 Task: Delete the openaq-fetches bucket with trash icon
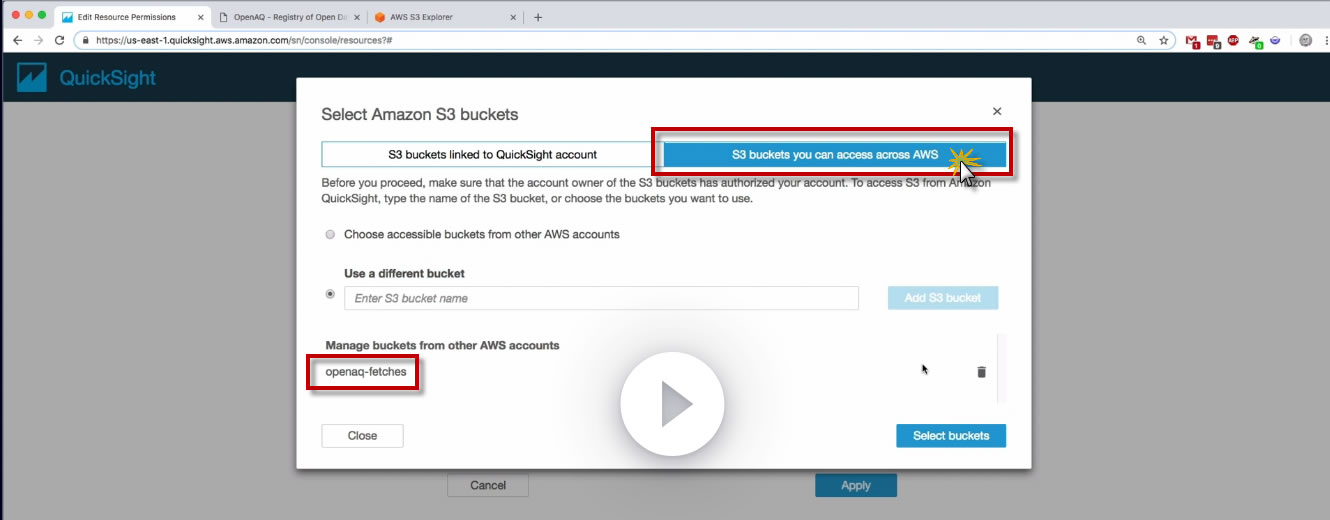981,372
